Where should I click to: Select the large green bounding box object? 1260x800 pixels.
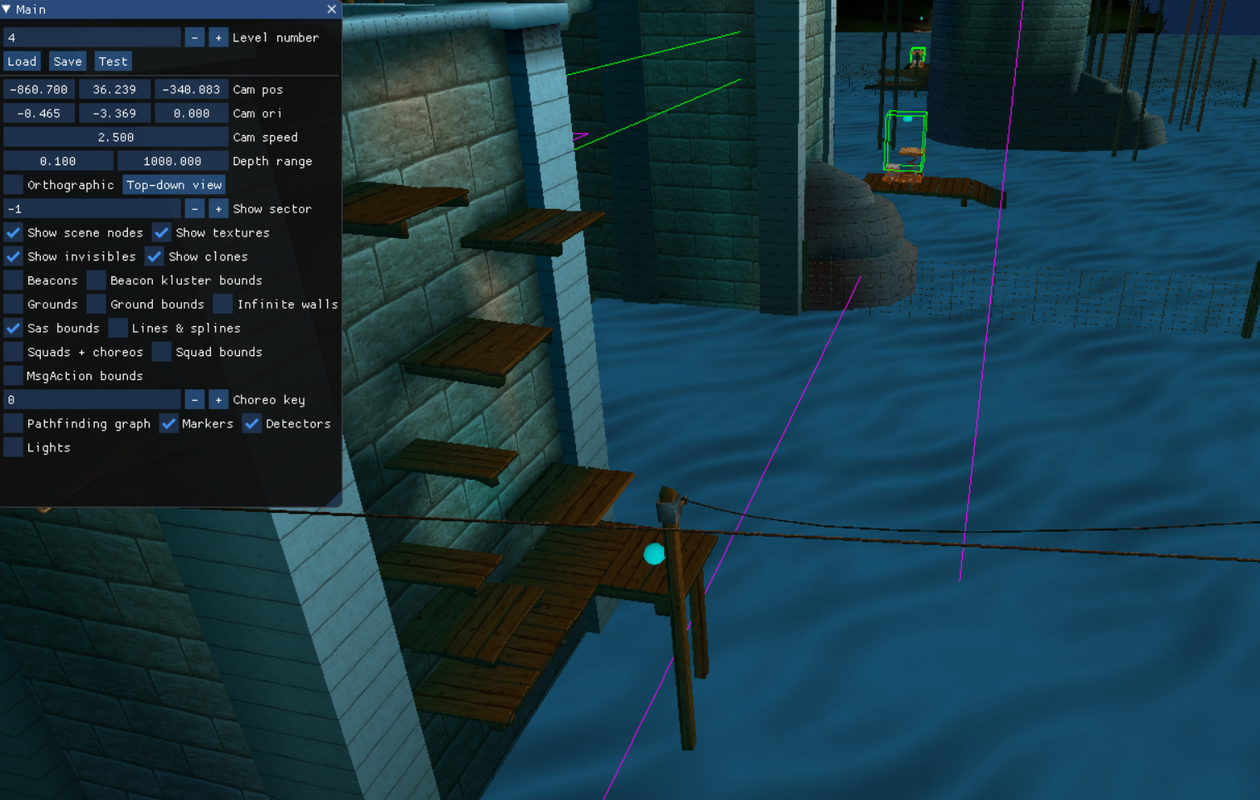tap(905, 141)
